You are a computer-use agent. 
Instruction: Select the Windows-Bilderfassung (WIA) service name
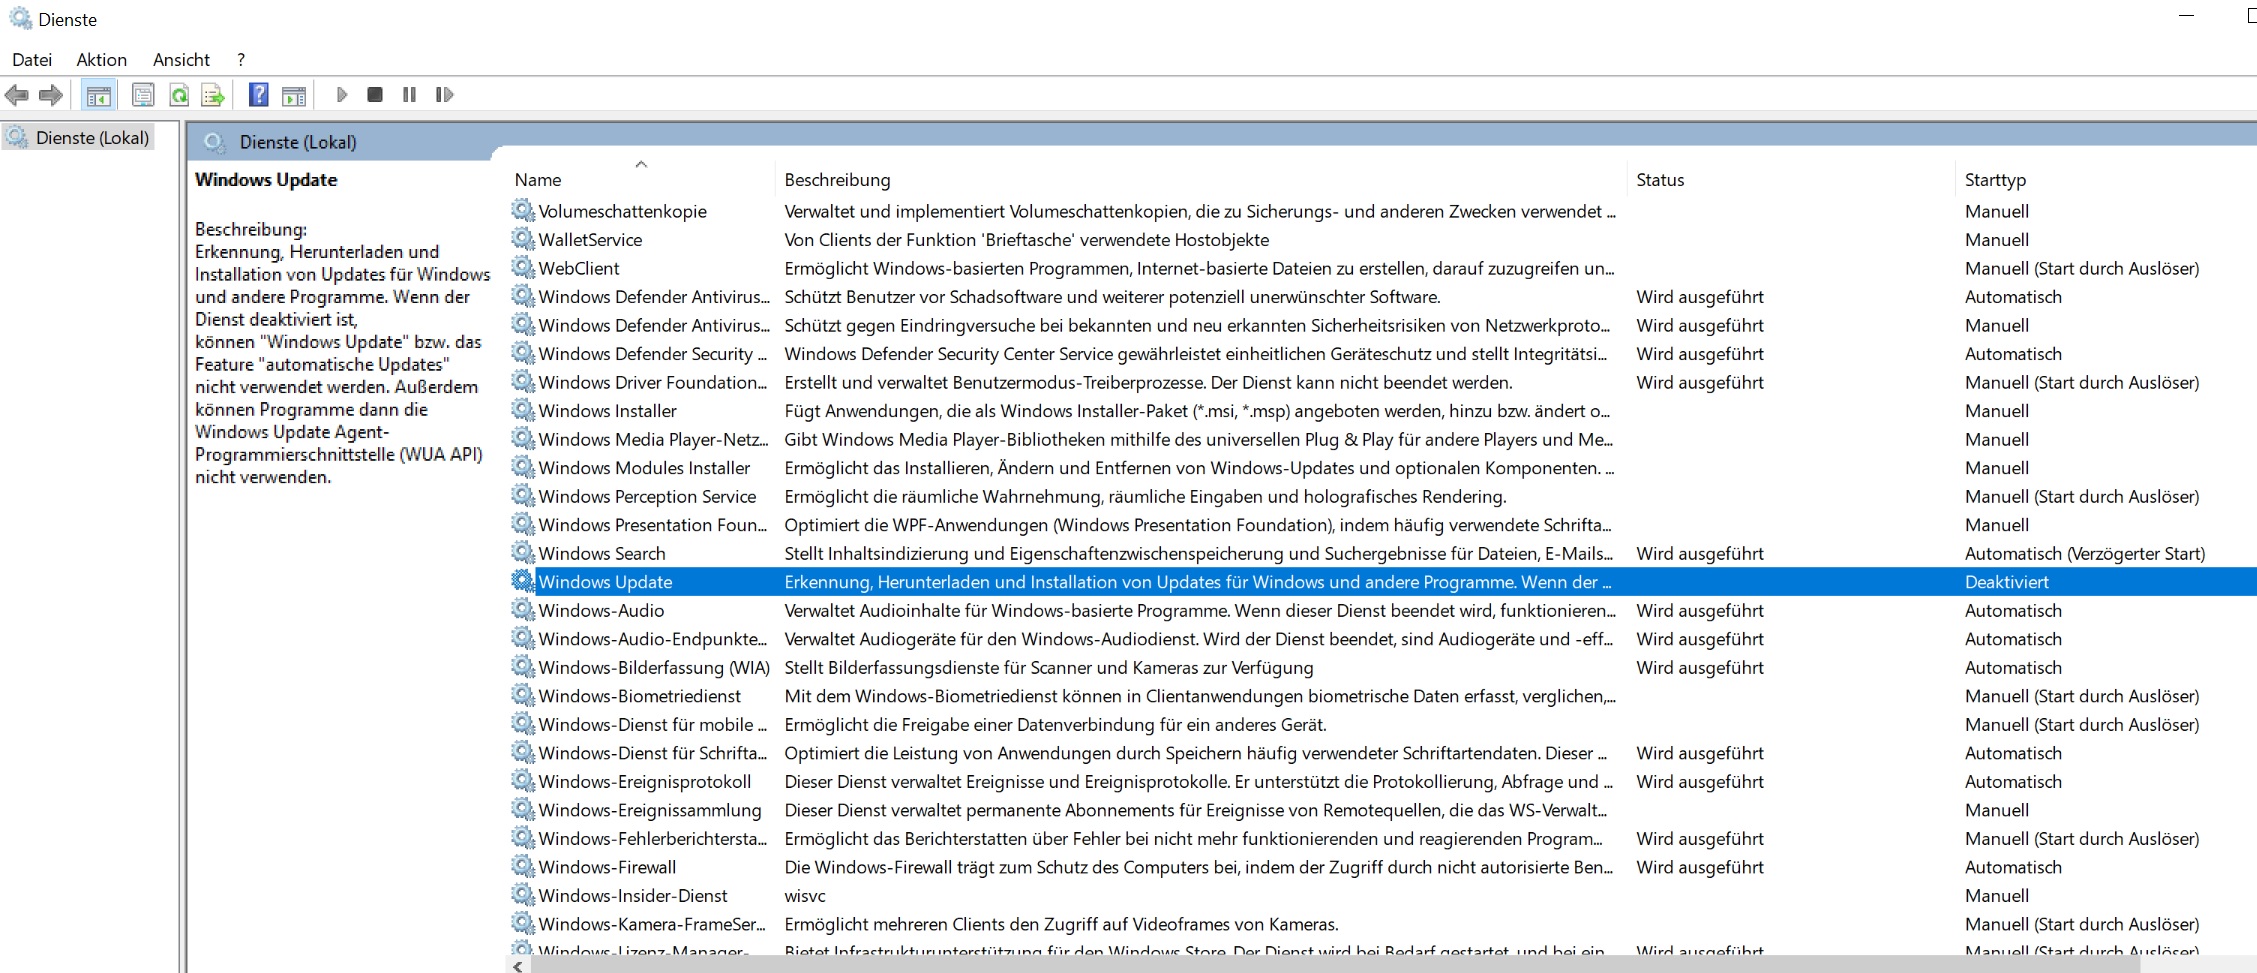pyautogui.click(x=654, y=667)
